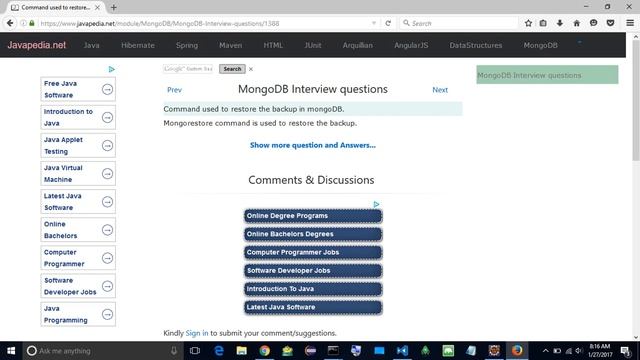640x360 pixels.
Task: Open the Hibernate menu in site navbar
Action: [x=138, y=45]
